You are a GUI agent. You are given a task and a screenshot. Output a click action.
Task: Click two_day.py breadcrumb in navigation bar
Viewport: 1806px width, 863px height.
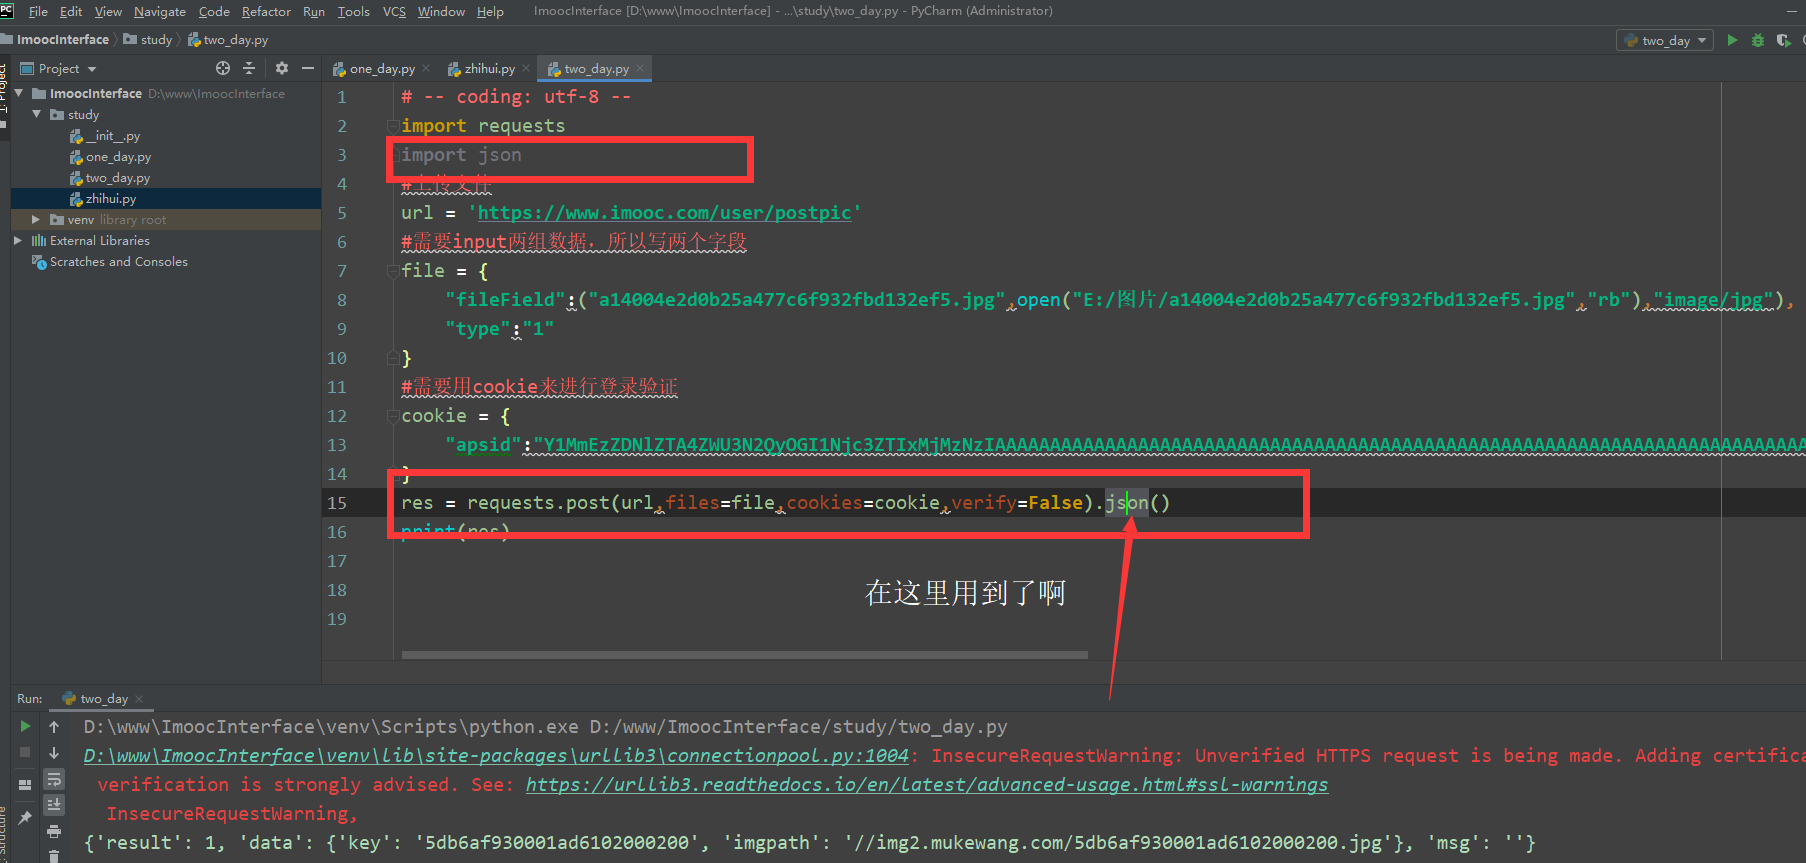click(x=228, y=40)
